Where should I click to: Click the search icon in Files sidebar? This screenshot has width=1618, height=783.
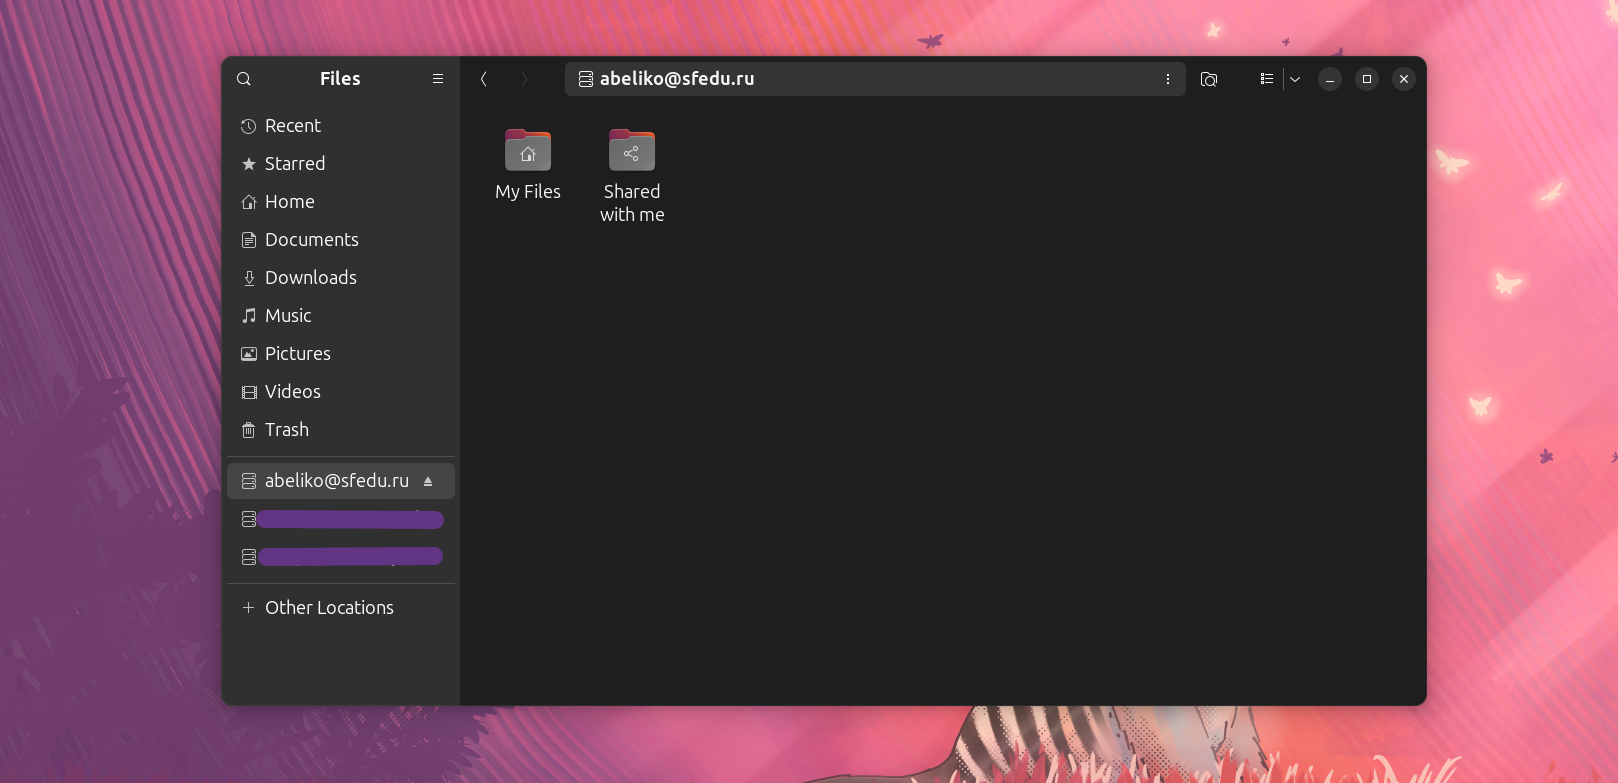pos(244,79)
